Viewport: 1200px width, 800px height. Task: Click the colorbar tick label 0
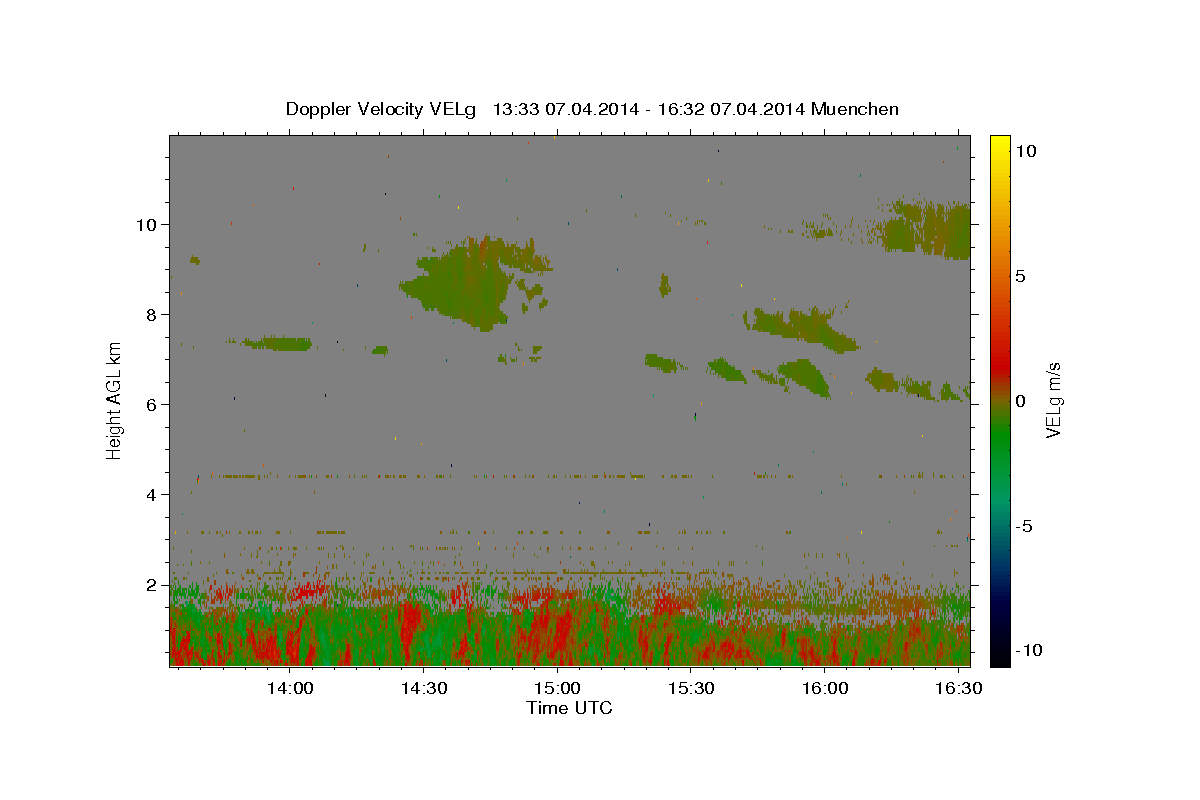click(x=1019, y=401)
